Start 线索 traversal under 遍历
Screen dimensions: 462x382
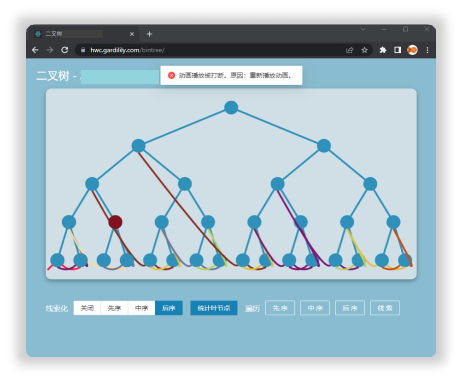[385, 308]
